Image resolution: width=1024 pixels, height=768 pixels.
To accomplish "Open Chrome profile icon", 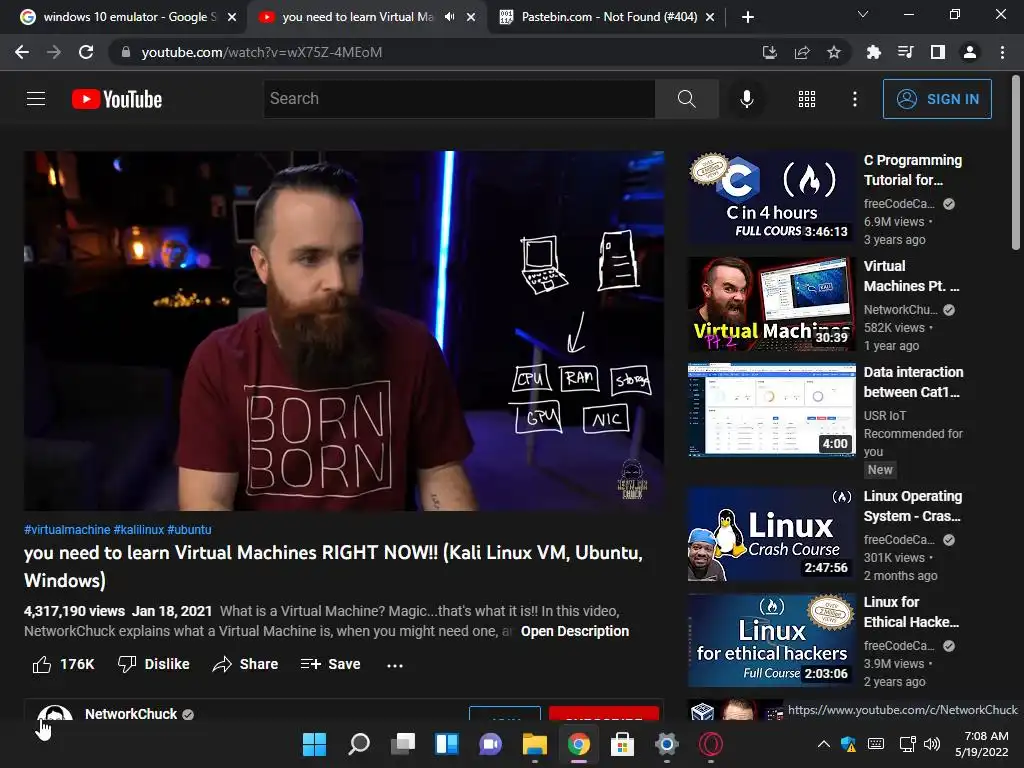I will coord(970,52).
